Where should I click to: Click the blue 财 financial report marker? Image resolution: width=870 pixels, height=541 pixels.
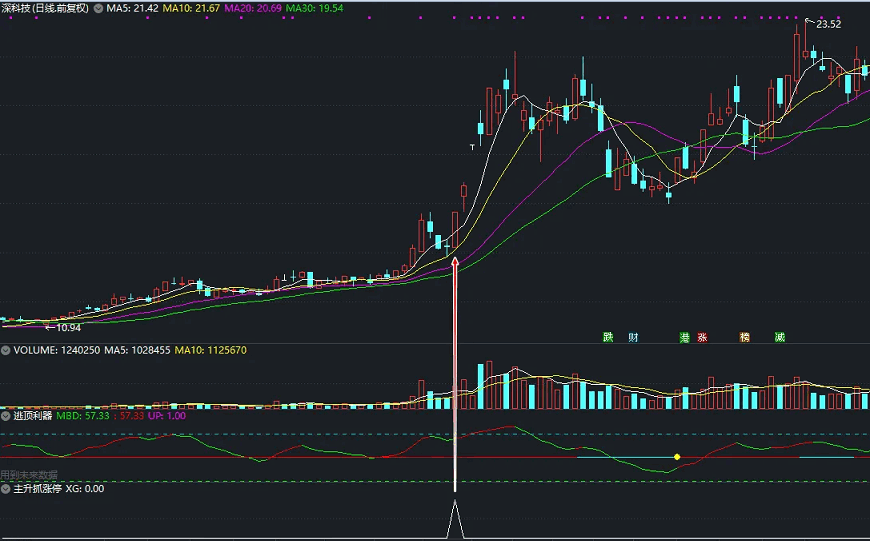(633, 337)
